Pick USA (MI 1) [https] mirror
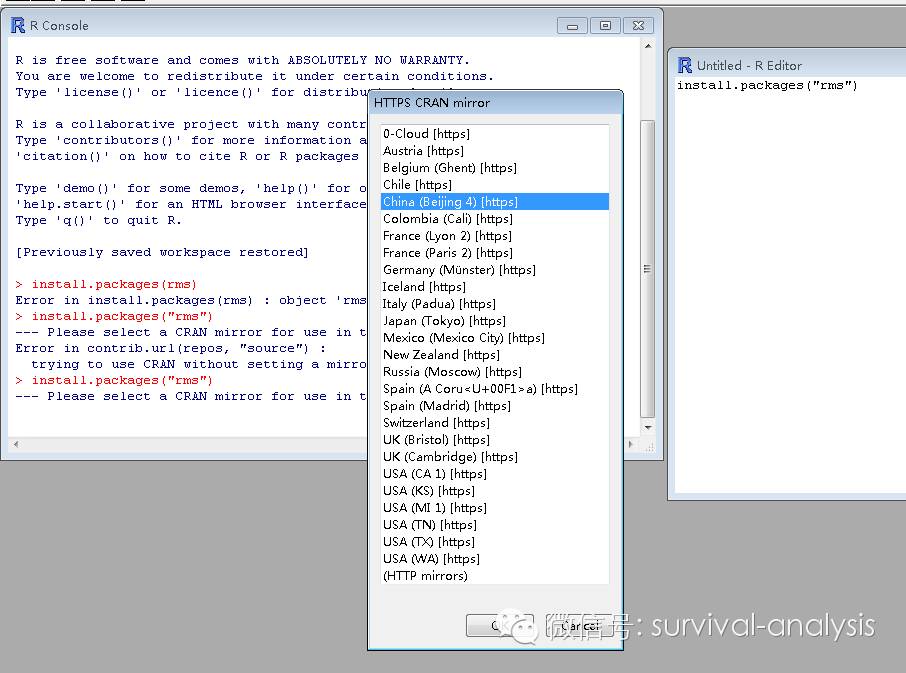Screen dimensions: 906x673 click(495, 508)
